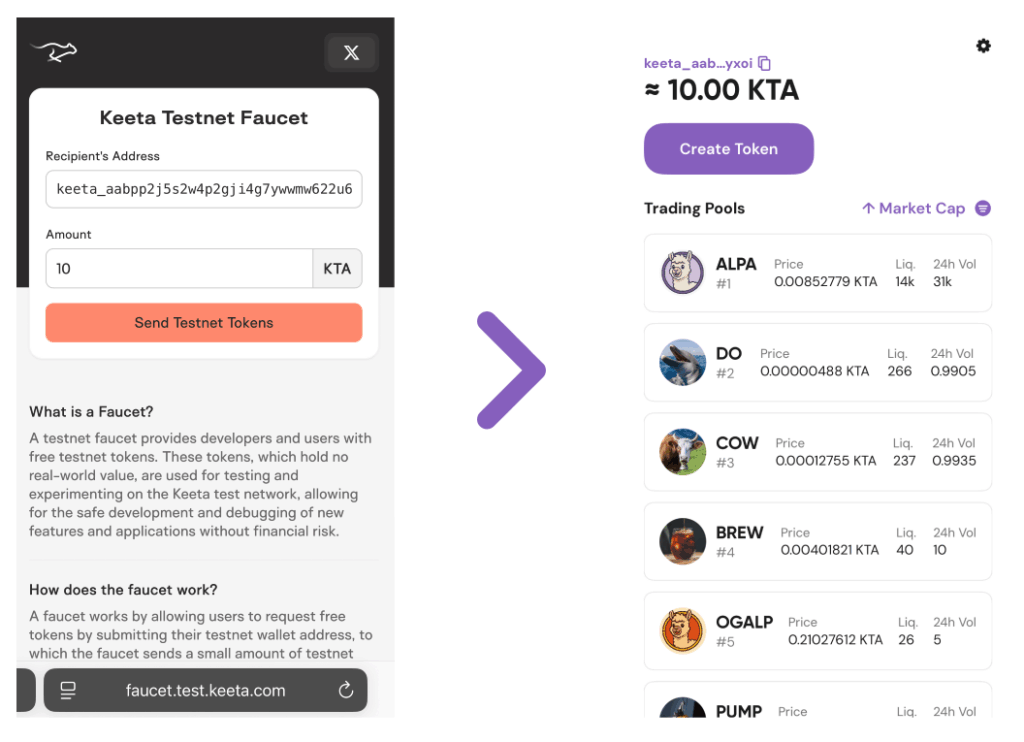Click the Amount input field
The width and height of the screenshot is (1024, 742).
tap(179, 269)
